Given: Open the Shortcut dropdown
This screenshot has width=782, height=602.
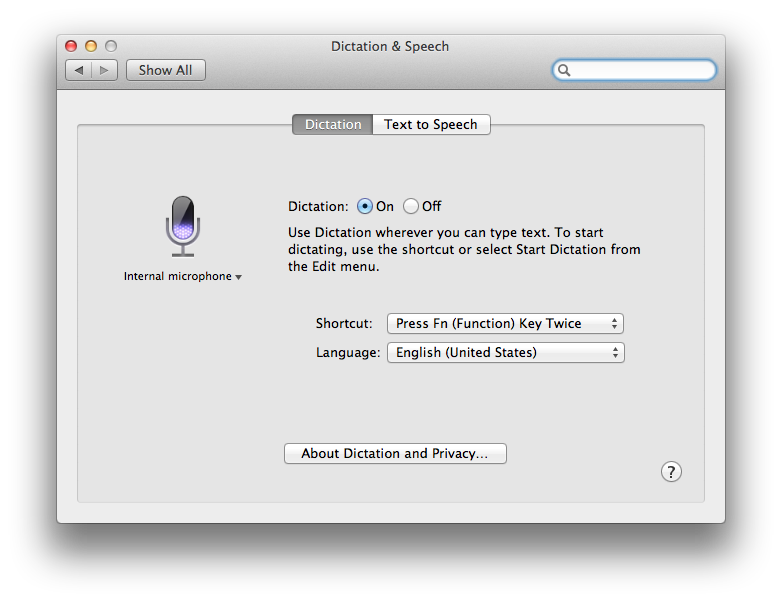Looking at the screenshot, I should [505, 323].
